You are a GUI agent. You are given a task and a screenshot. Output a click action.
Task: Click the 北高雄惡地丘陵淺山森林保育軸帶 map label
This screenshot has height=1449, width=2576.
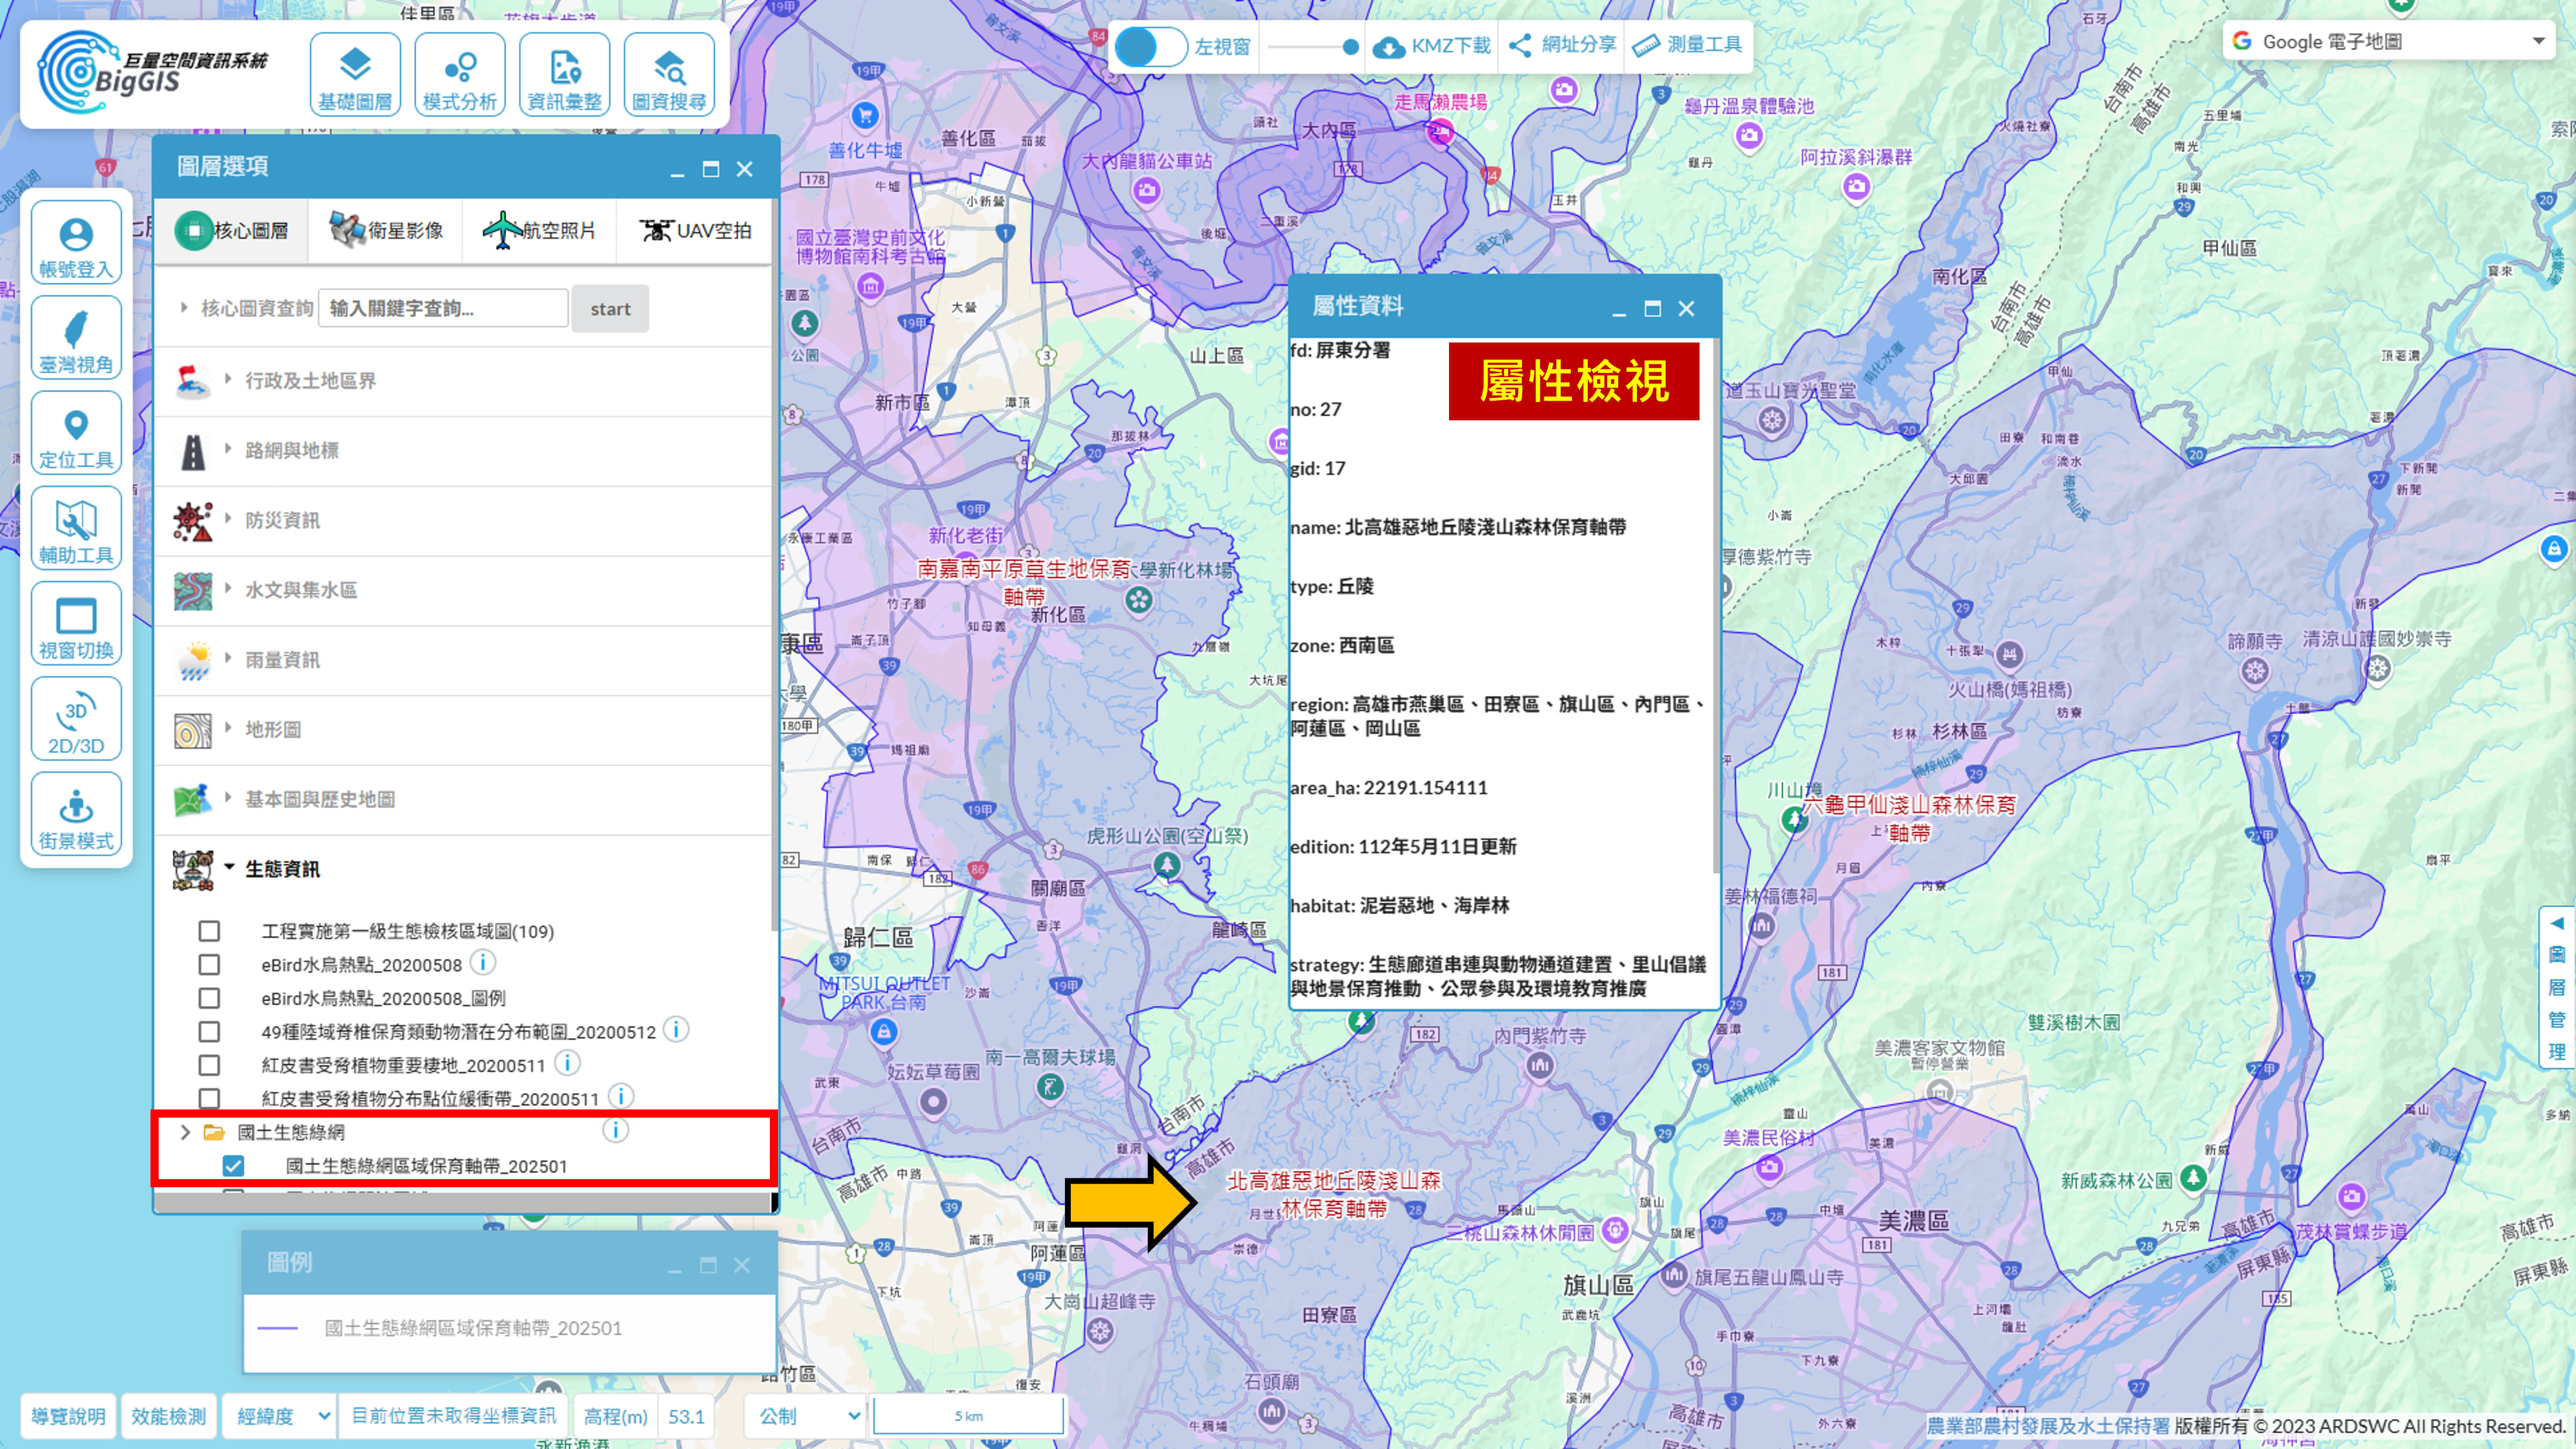1334,1194
